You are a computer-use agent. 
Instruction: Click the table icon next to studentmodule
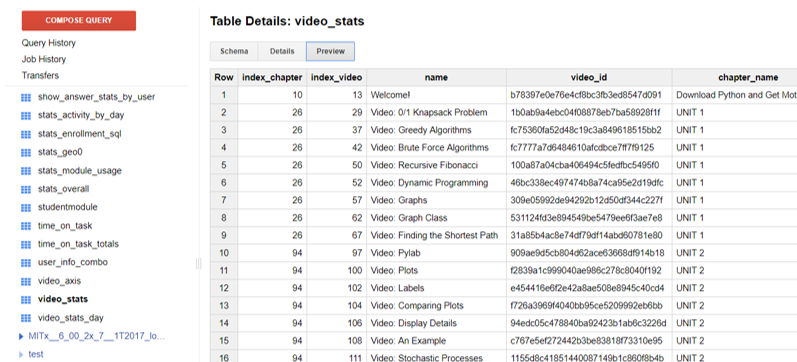point(26,207)
